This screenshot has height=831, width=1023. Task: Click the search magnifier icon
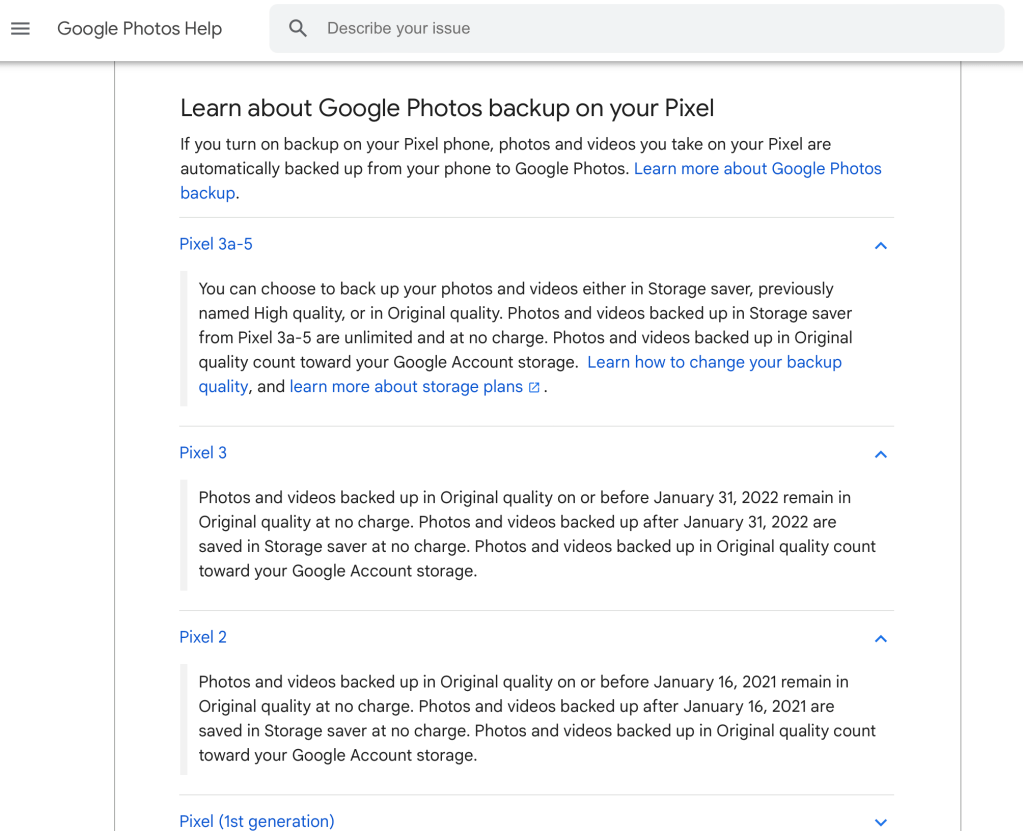click(298, 29)
